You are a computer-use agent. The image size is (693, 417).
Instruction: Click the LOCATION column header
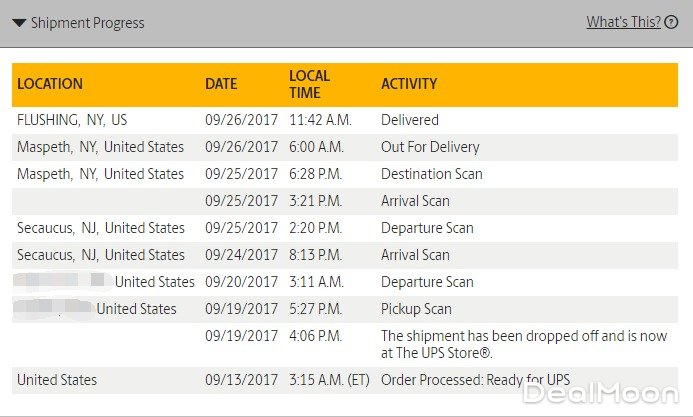[x=50, y=84]
